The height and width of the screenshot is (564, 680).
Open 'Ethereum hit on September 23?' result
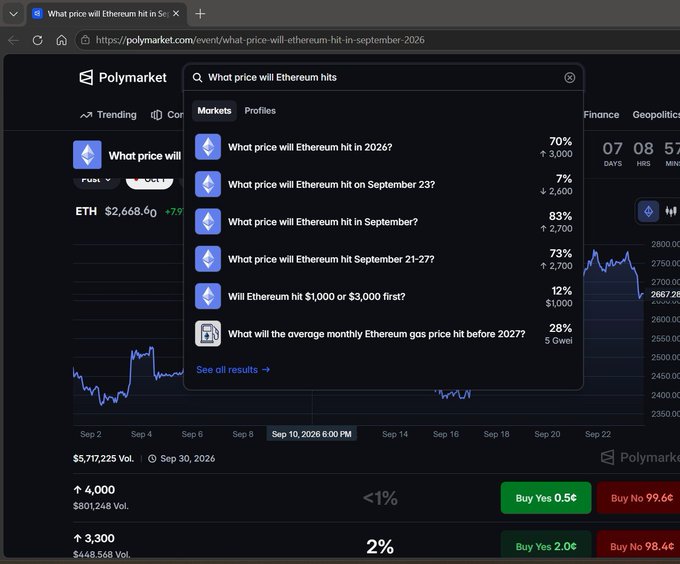pos(383,184)
